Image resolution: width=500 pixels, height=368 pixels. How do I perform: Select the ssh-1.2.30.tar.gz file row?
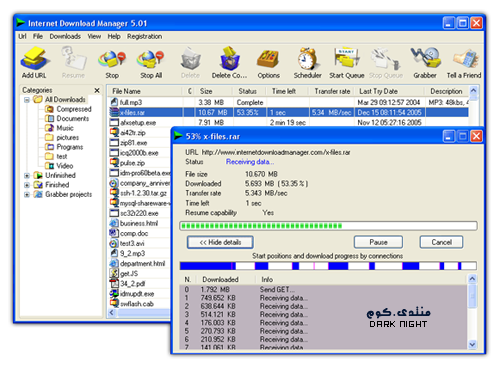coord(140,193)
